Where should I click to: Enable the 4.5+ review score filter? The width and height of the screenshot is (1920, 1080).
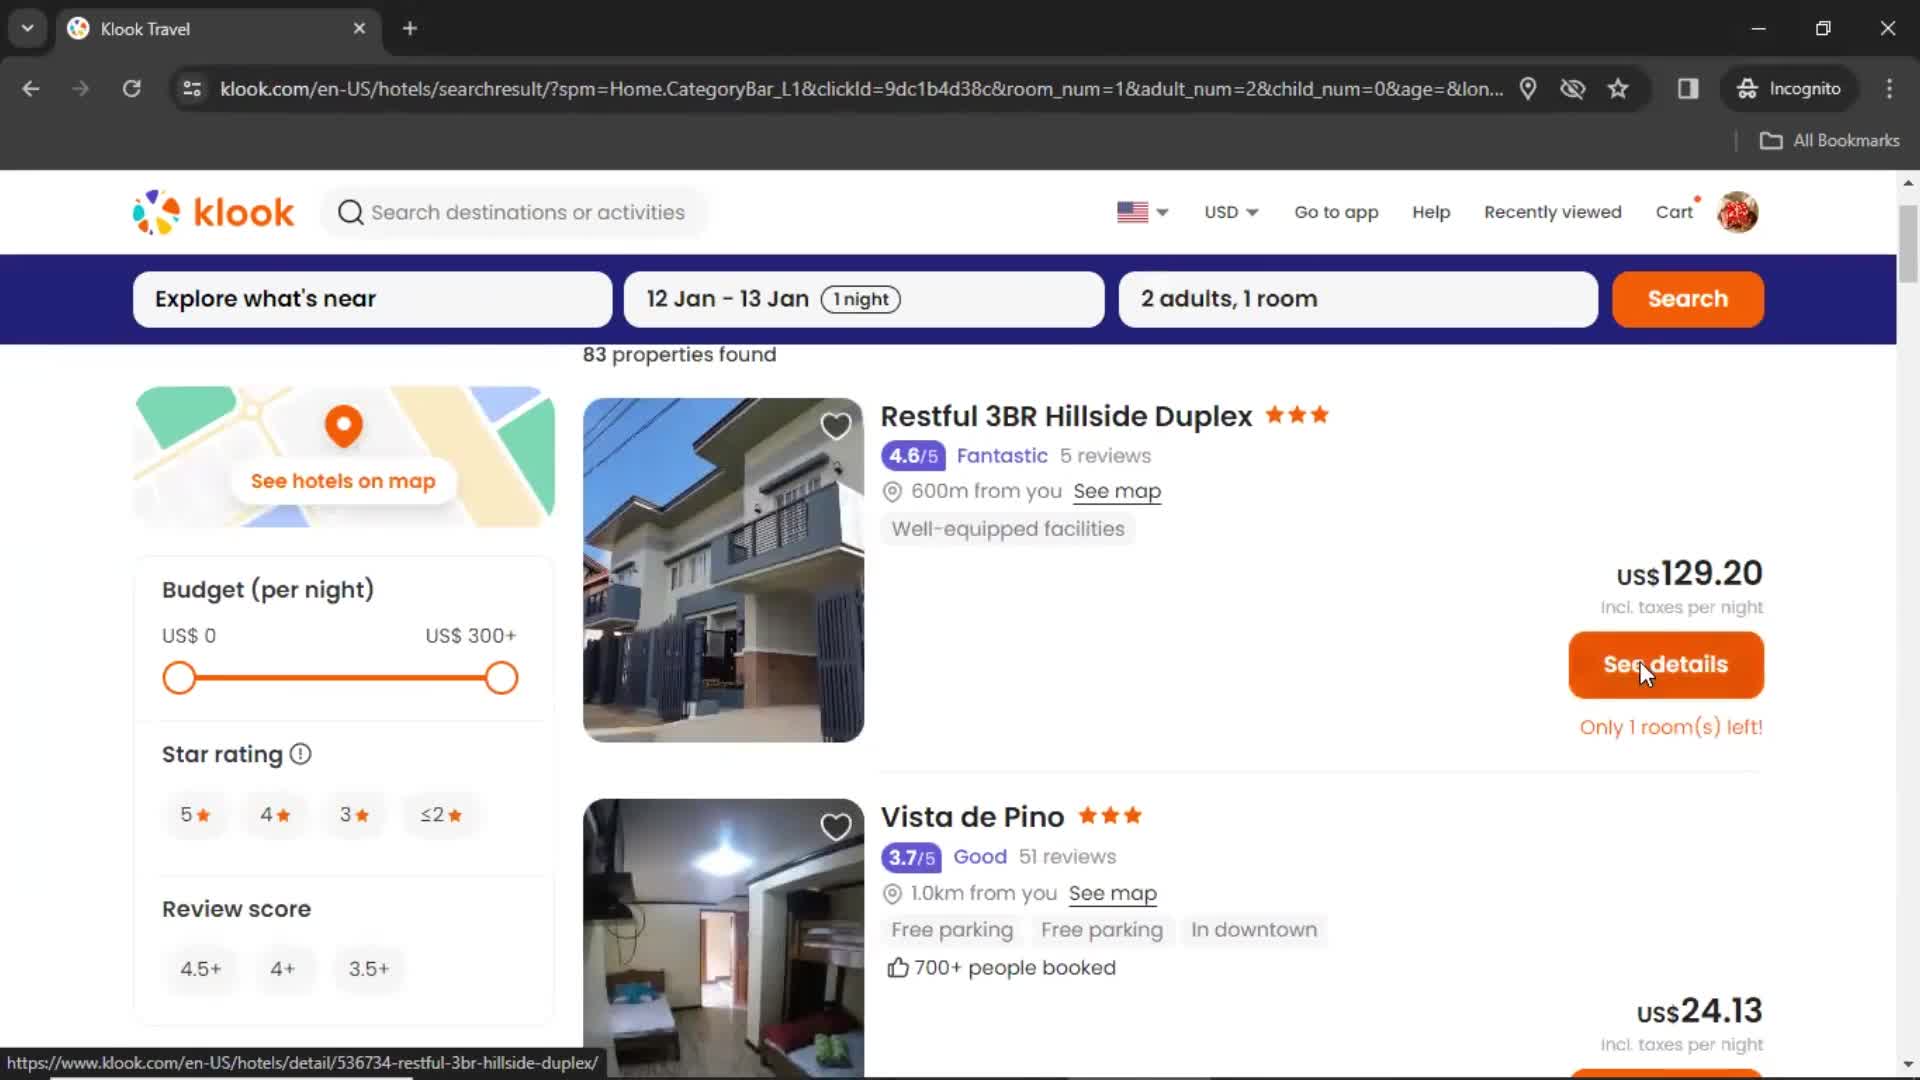(x=200, y=968)
